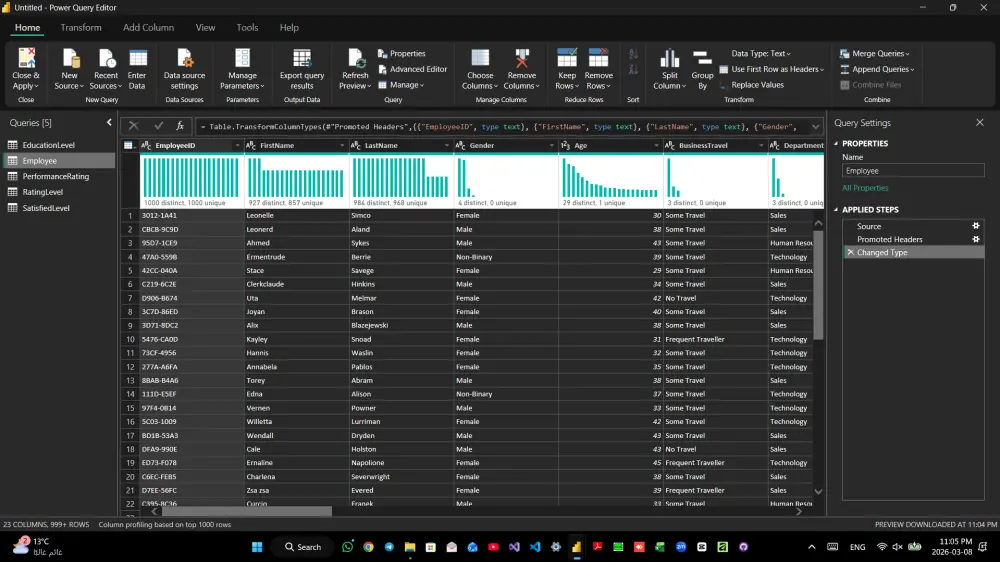This screenshot has height=562, width=1000.
Task: Switch to the Home tab
Action: (x=27, y=27)
